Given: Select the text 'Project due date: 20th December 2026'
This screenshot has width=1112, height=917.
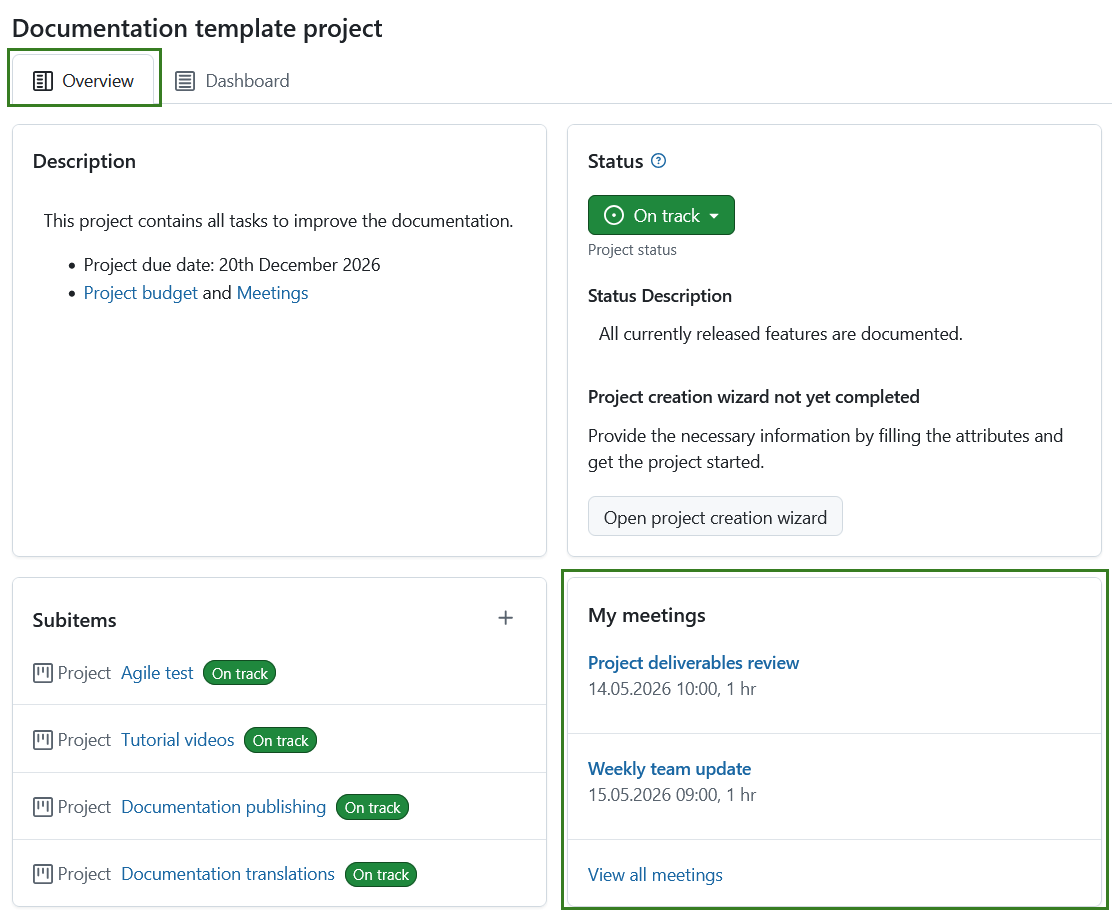Looking at the screenshot, I should tap(232, 265).
